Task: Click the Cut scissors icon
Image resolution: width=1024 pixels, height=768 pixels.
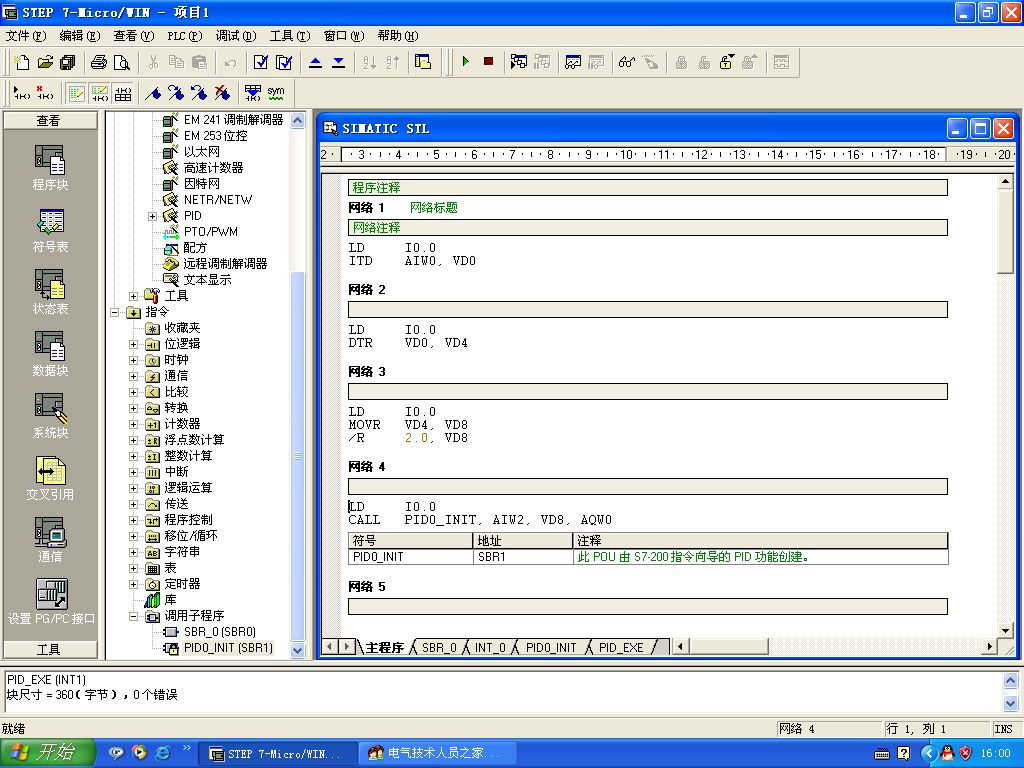Action: 153,62
